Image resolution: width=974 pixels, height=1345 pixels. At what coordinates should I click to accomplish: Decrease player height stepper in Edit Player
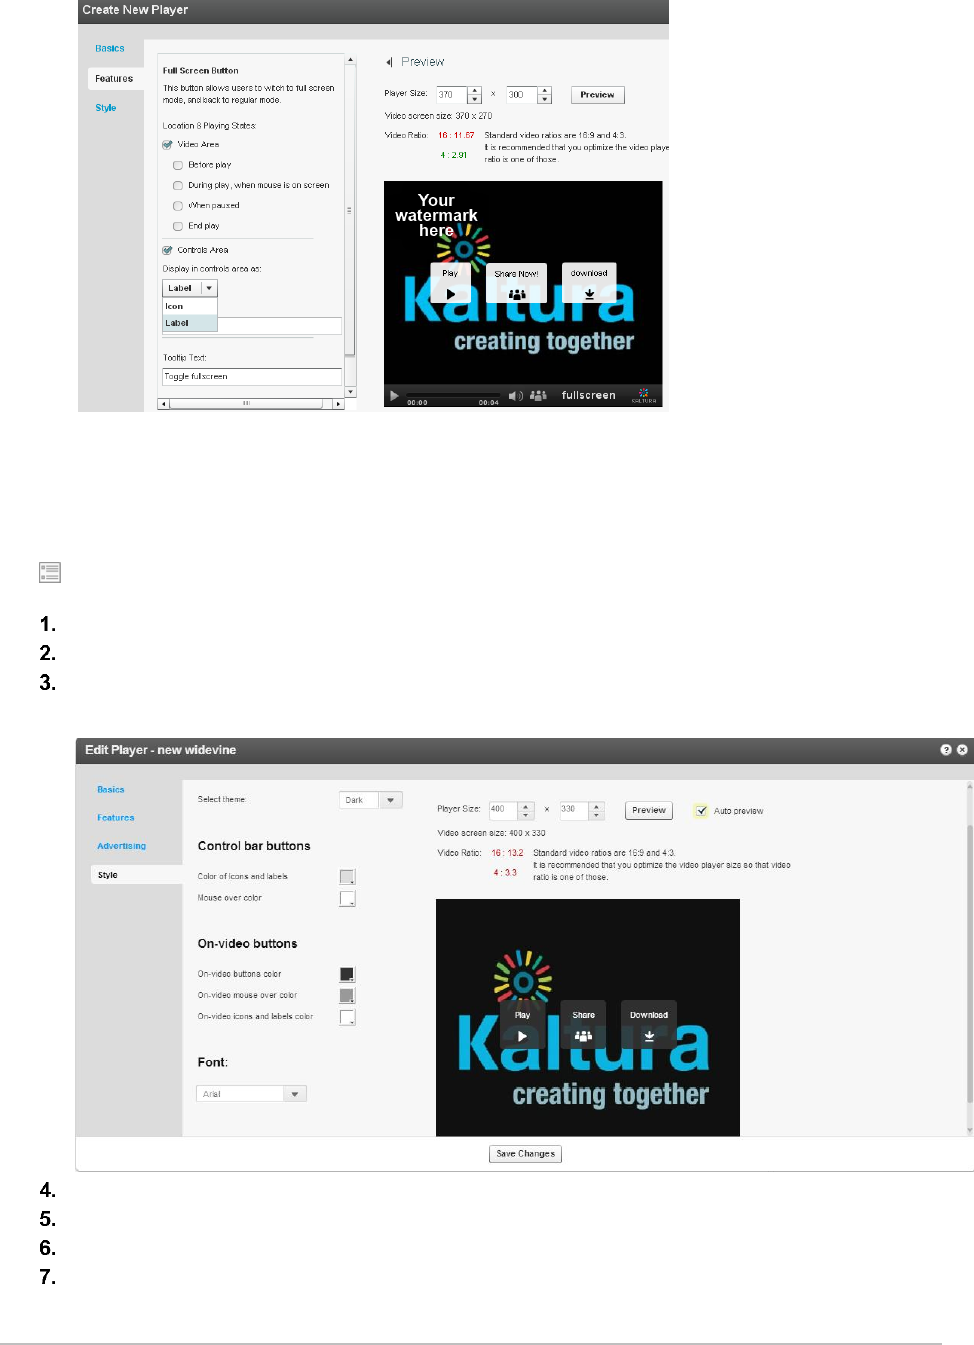tap(597, 815)
